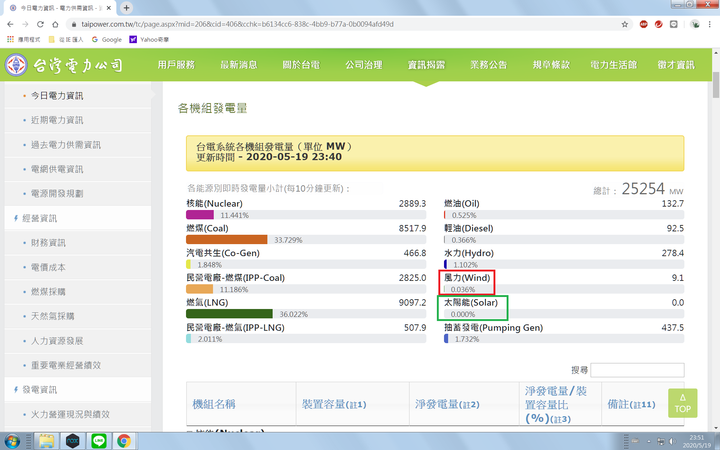The image size is (720, 450).
Task: Select 火力營運現況與績效 in the sidebar
Action: point(70,414)
